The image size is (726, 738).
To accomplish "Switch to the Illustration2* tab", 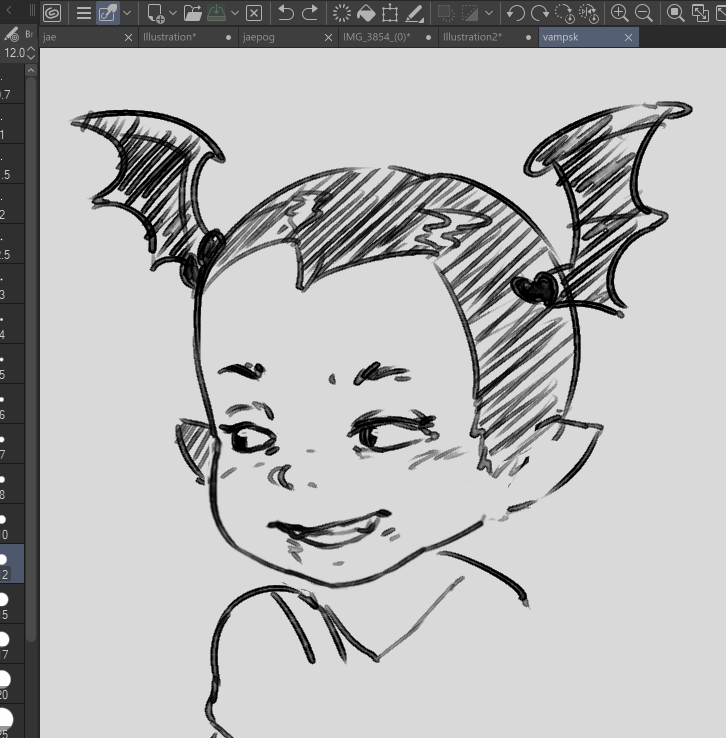I will click(472, 37).
